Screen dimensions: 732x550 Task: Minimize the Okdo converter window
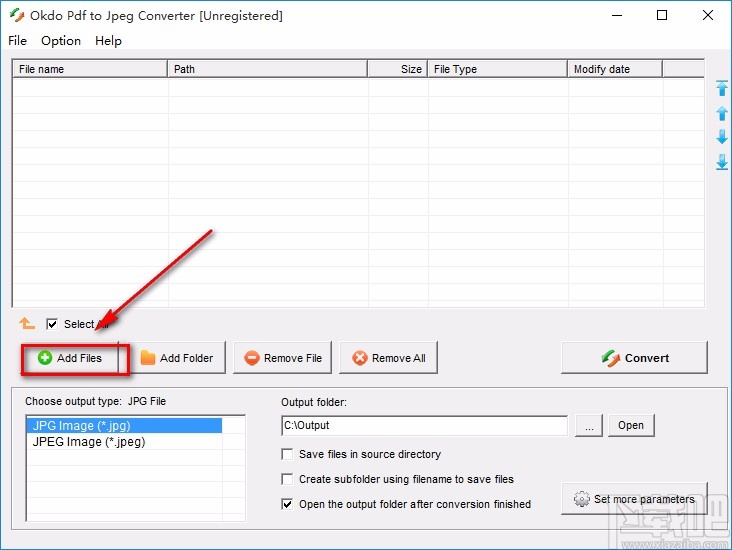coord(617,15)
